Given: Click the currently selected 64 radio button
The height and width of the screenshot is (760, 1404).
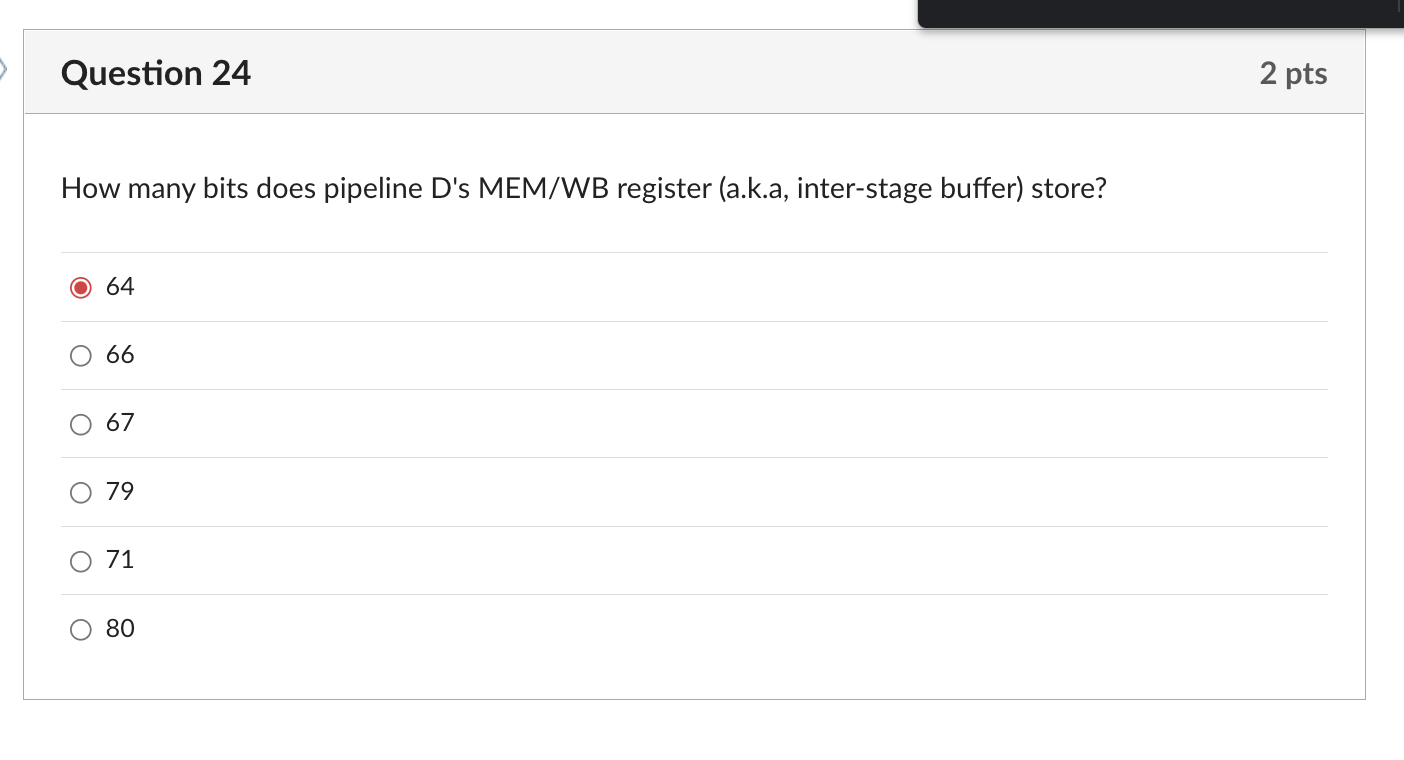Looking at the screenshot, I should click(80, 287).
